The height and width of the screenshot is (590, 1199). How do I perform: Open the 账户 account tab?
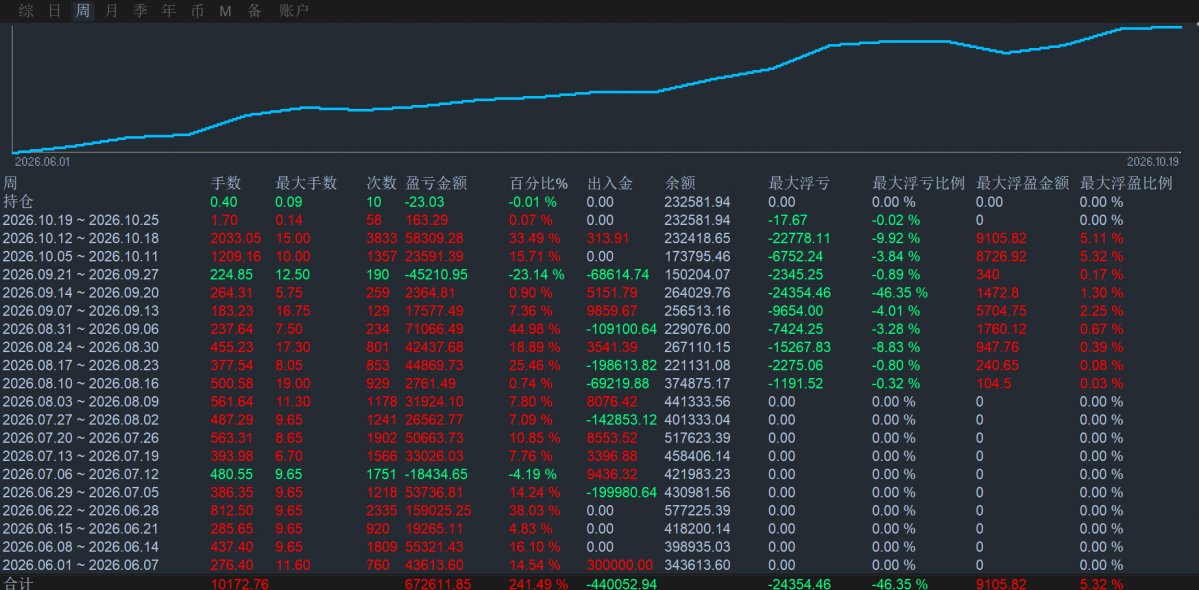(x=294, y=11)
